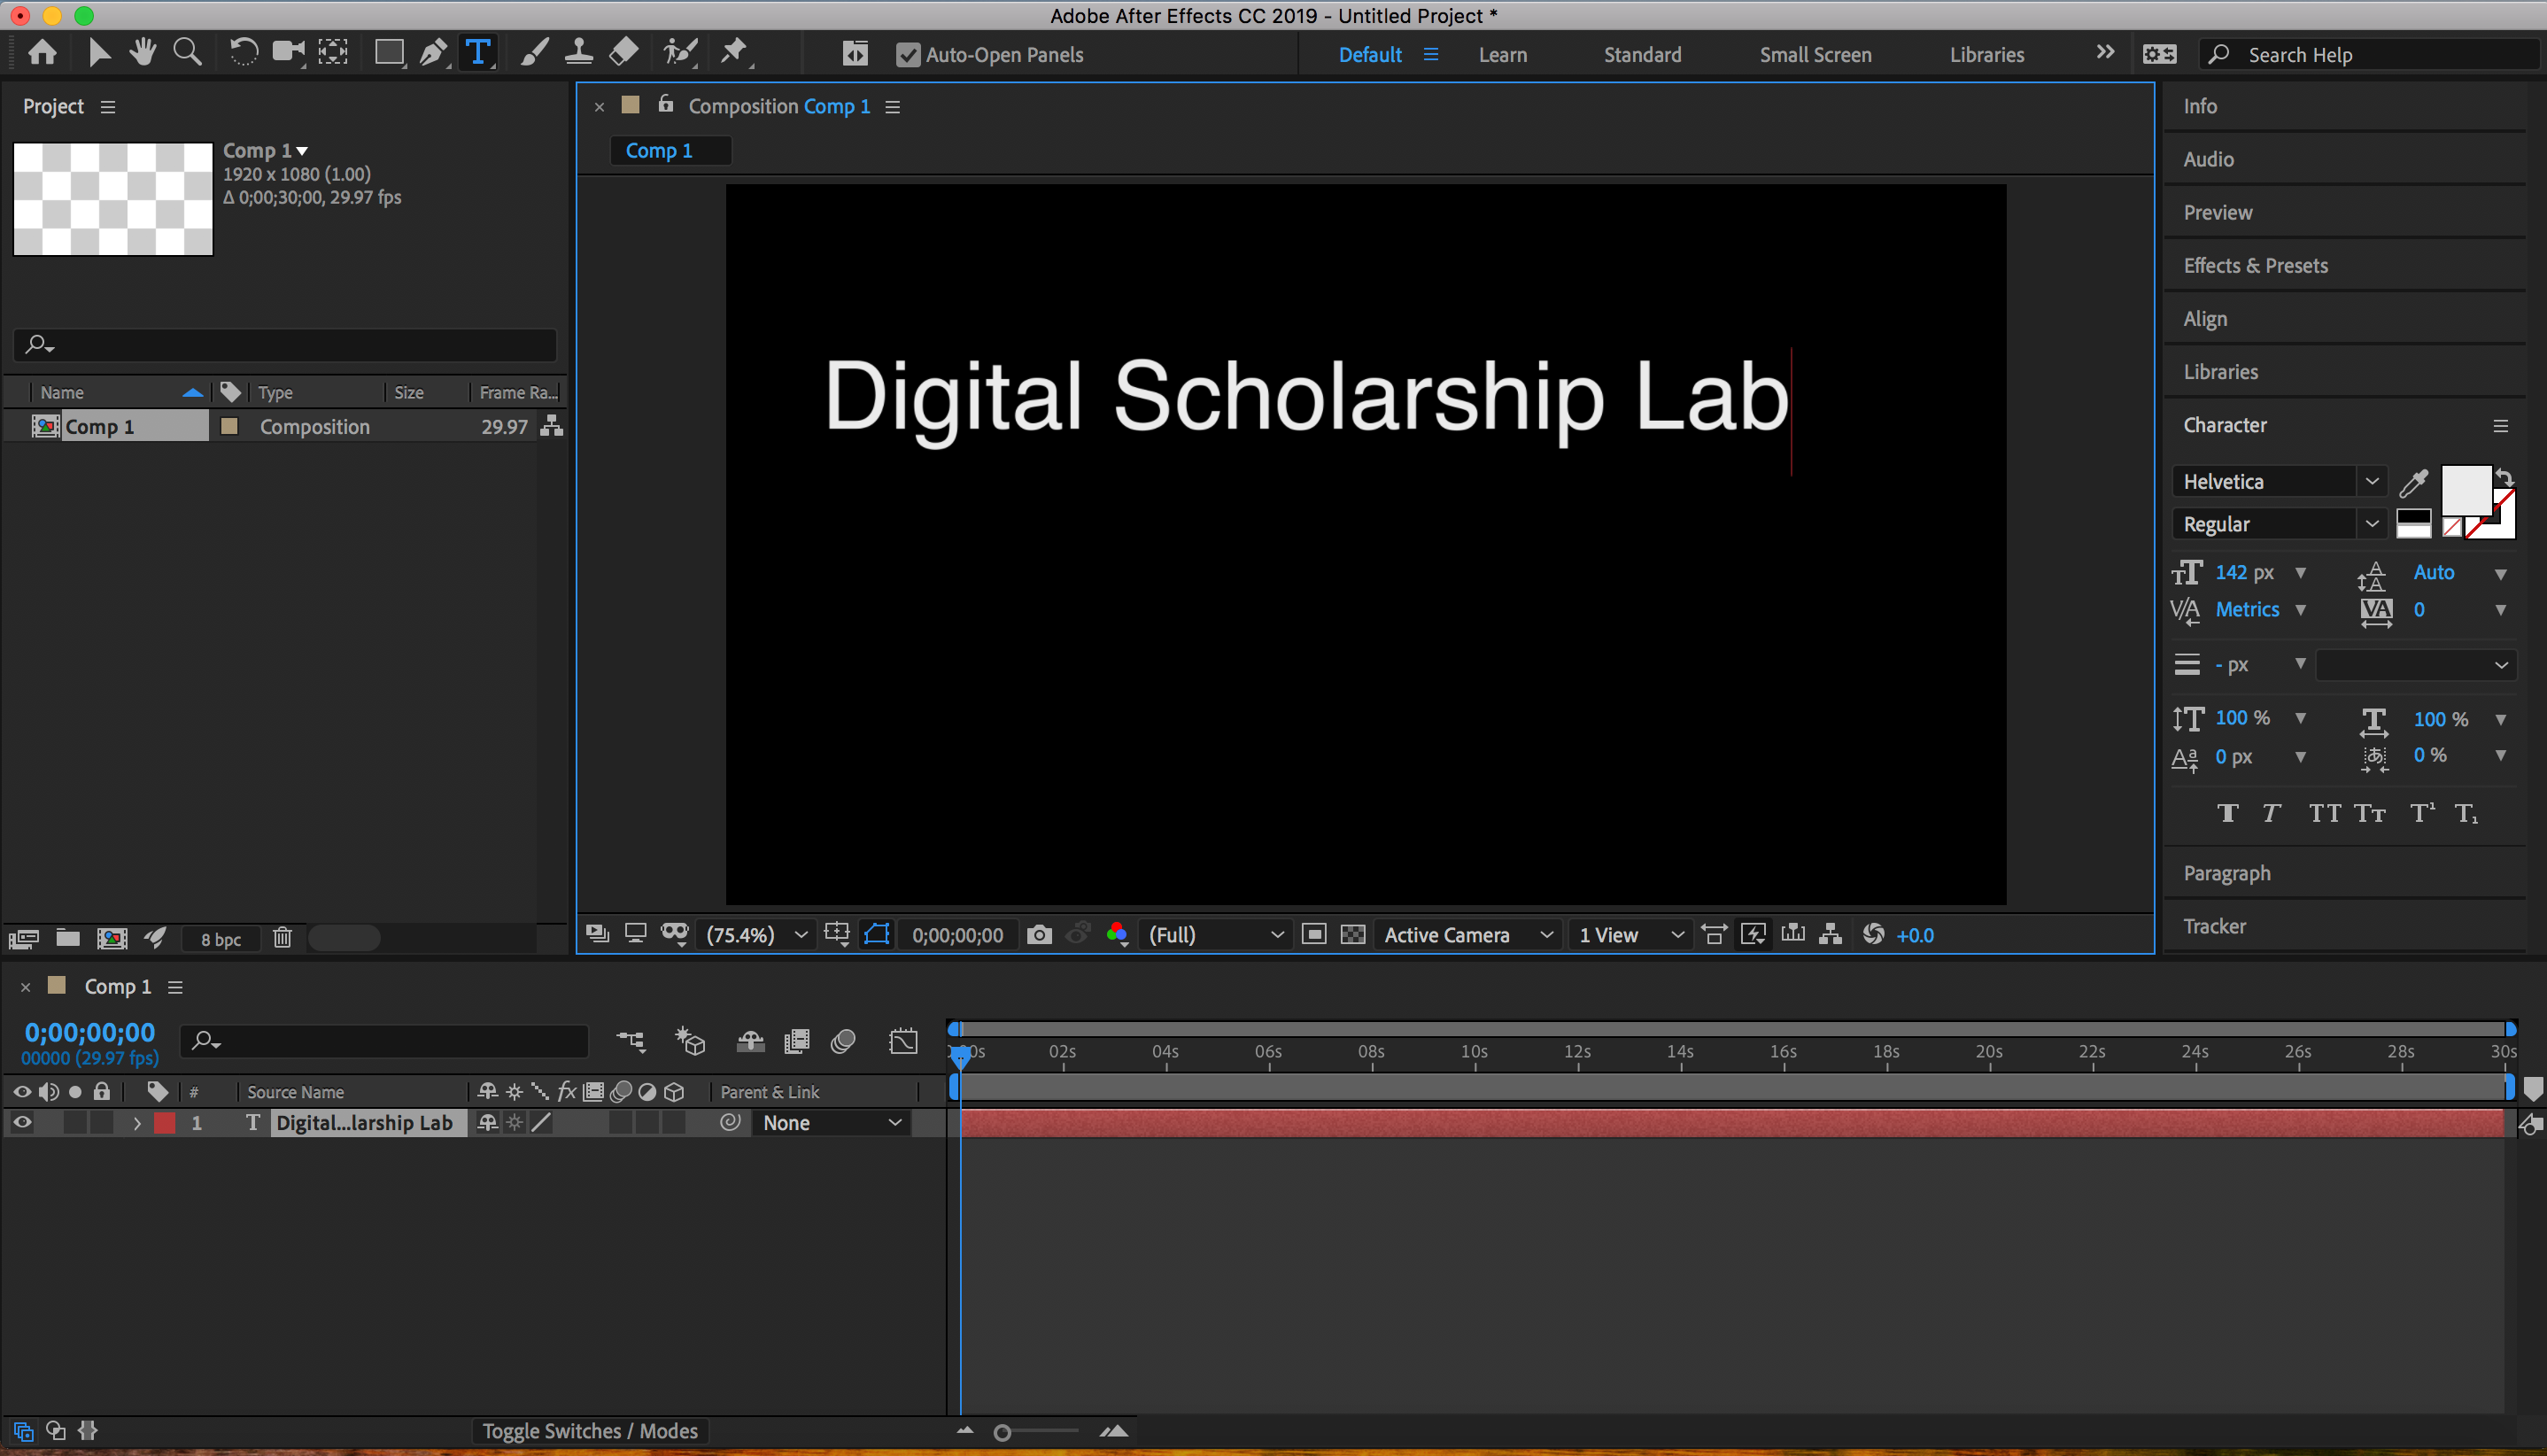Reset exposure icon in viewer footer
The height and width of the screenshot is (1456, 2547).
(x=1873, y=935)
